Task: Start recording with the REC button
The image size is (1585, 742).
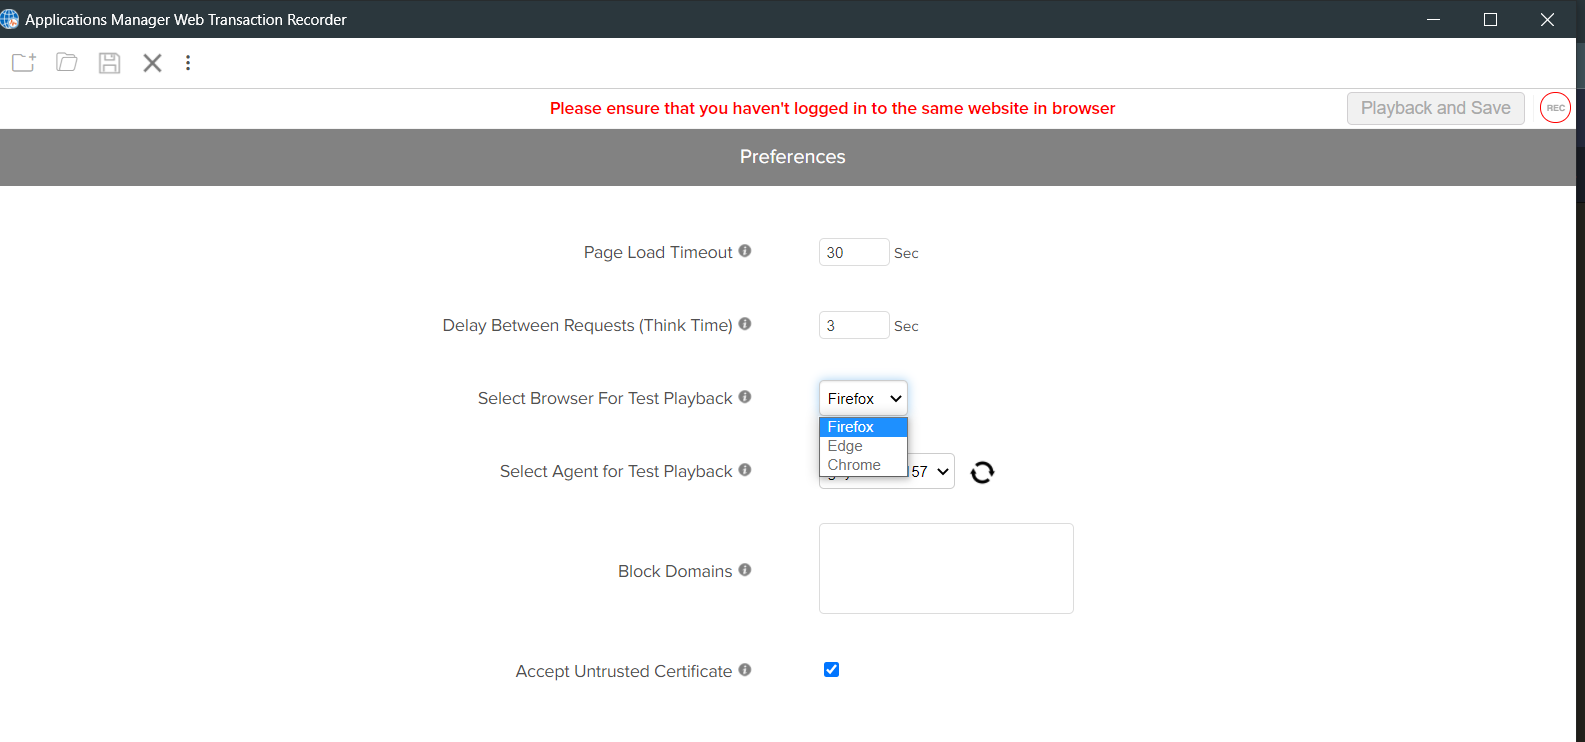Action: point(1555,108)
